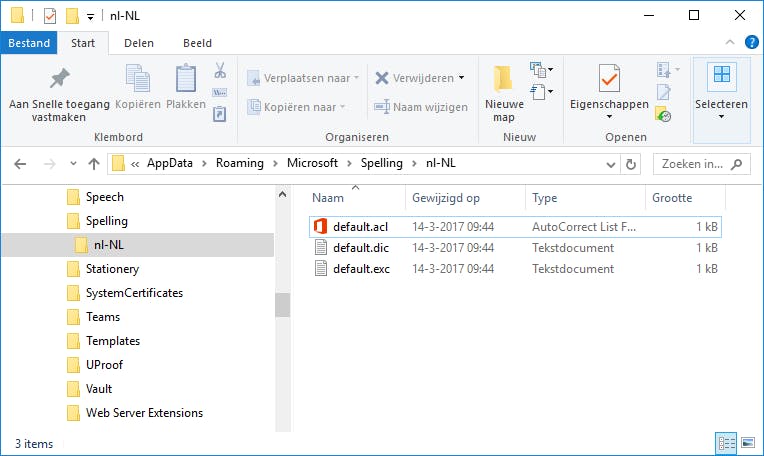
Task: Click the refresh icon beside address bar
Action: point(631,165)
